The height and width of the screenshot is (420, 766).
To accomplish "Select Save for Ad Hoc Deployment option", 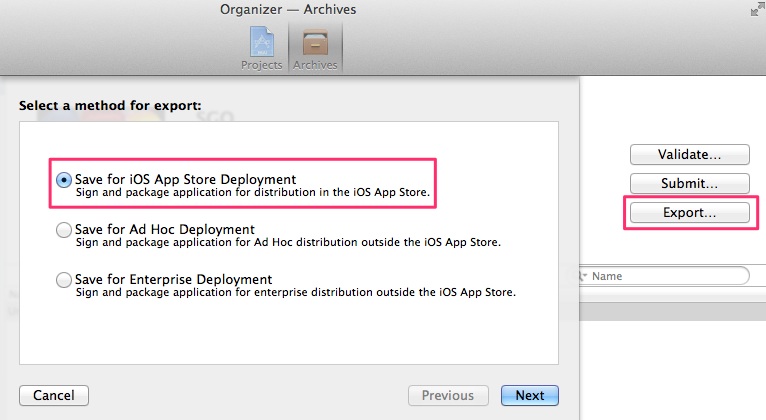I will pos(64,230).
